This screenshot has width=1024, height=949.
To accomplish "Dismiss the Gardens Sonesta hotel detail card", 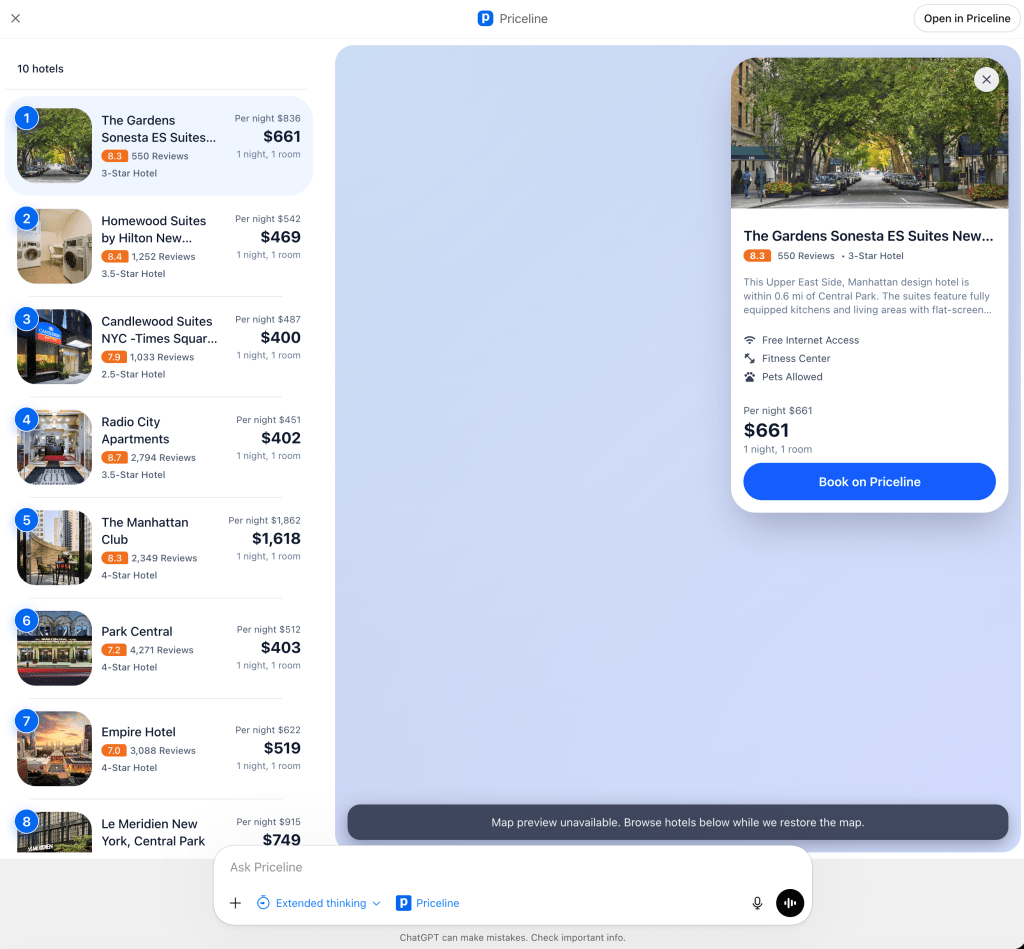I will click(986, 79).
